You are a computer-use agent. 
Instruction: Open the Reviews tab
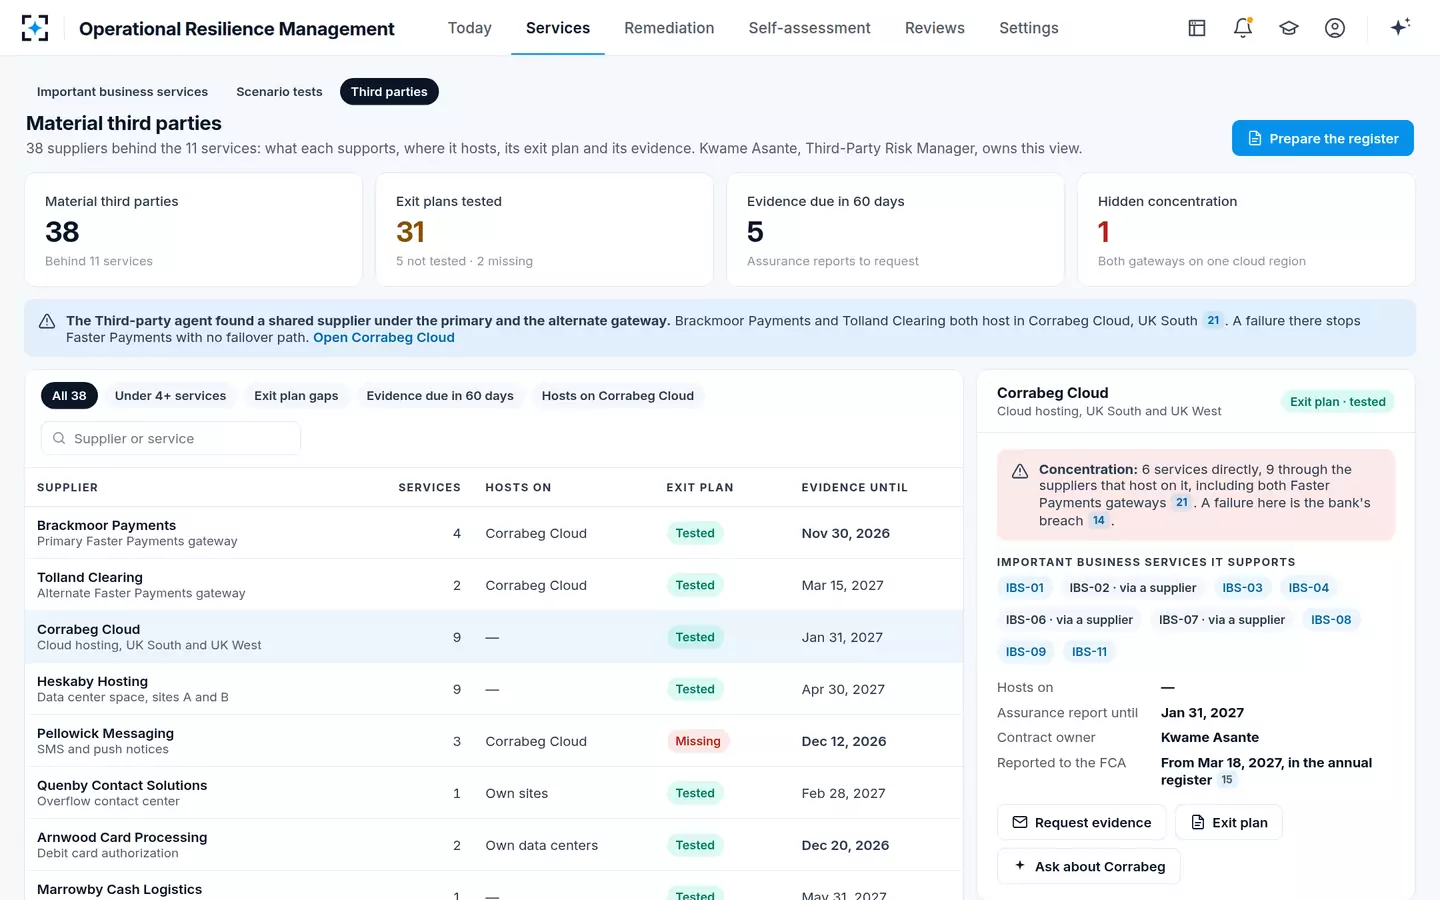tap(935, 28)
